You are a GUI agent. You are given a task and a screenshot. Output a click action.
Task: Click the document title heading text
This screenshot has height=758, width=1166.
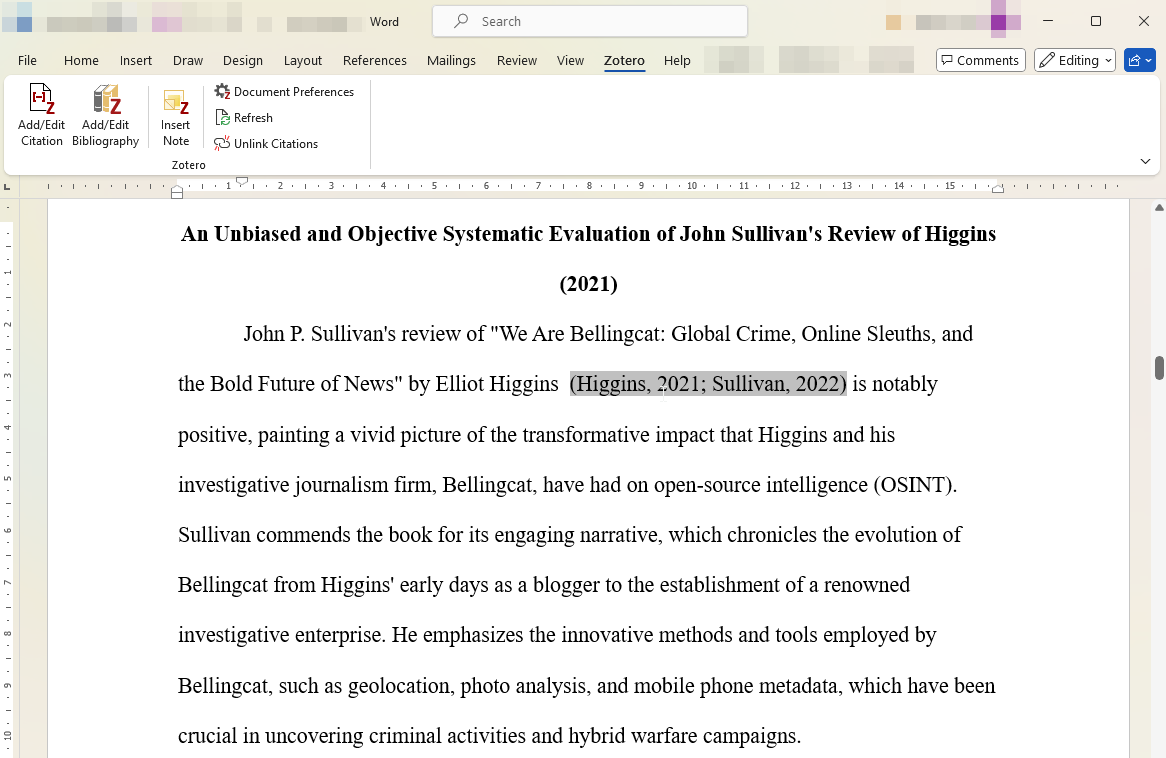588,234
